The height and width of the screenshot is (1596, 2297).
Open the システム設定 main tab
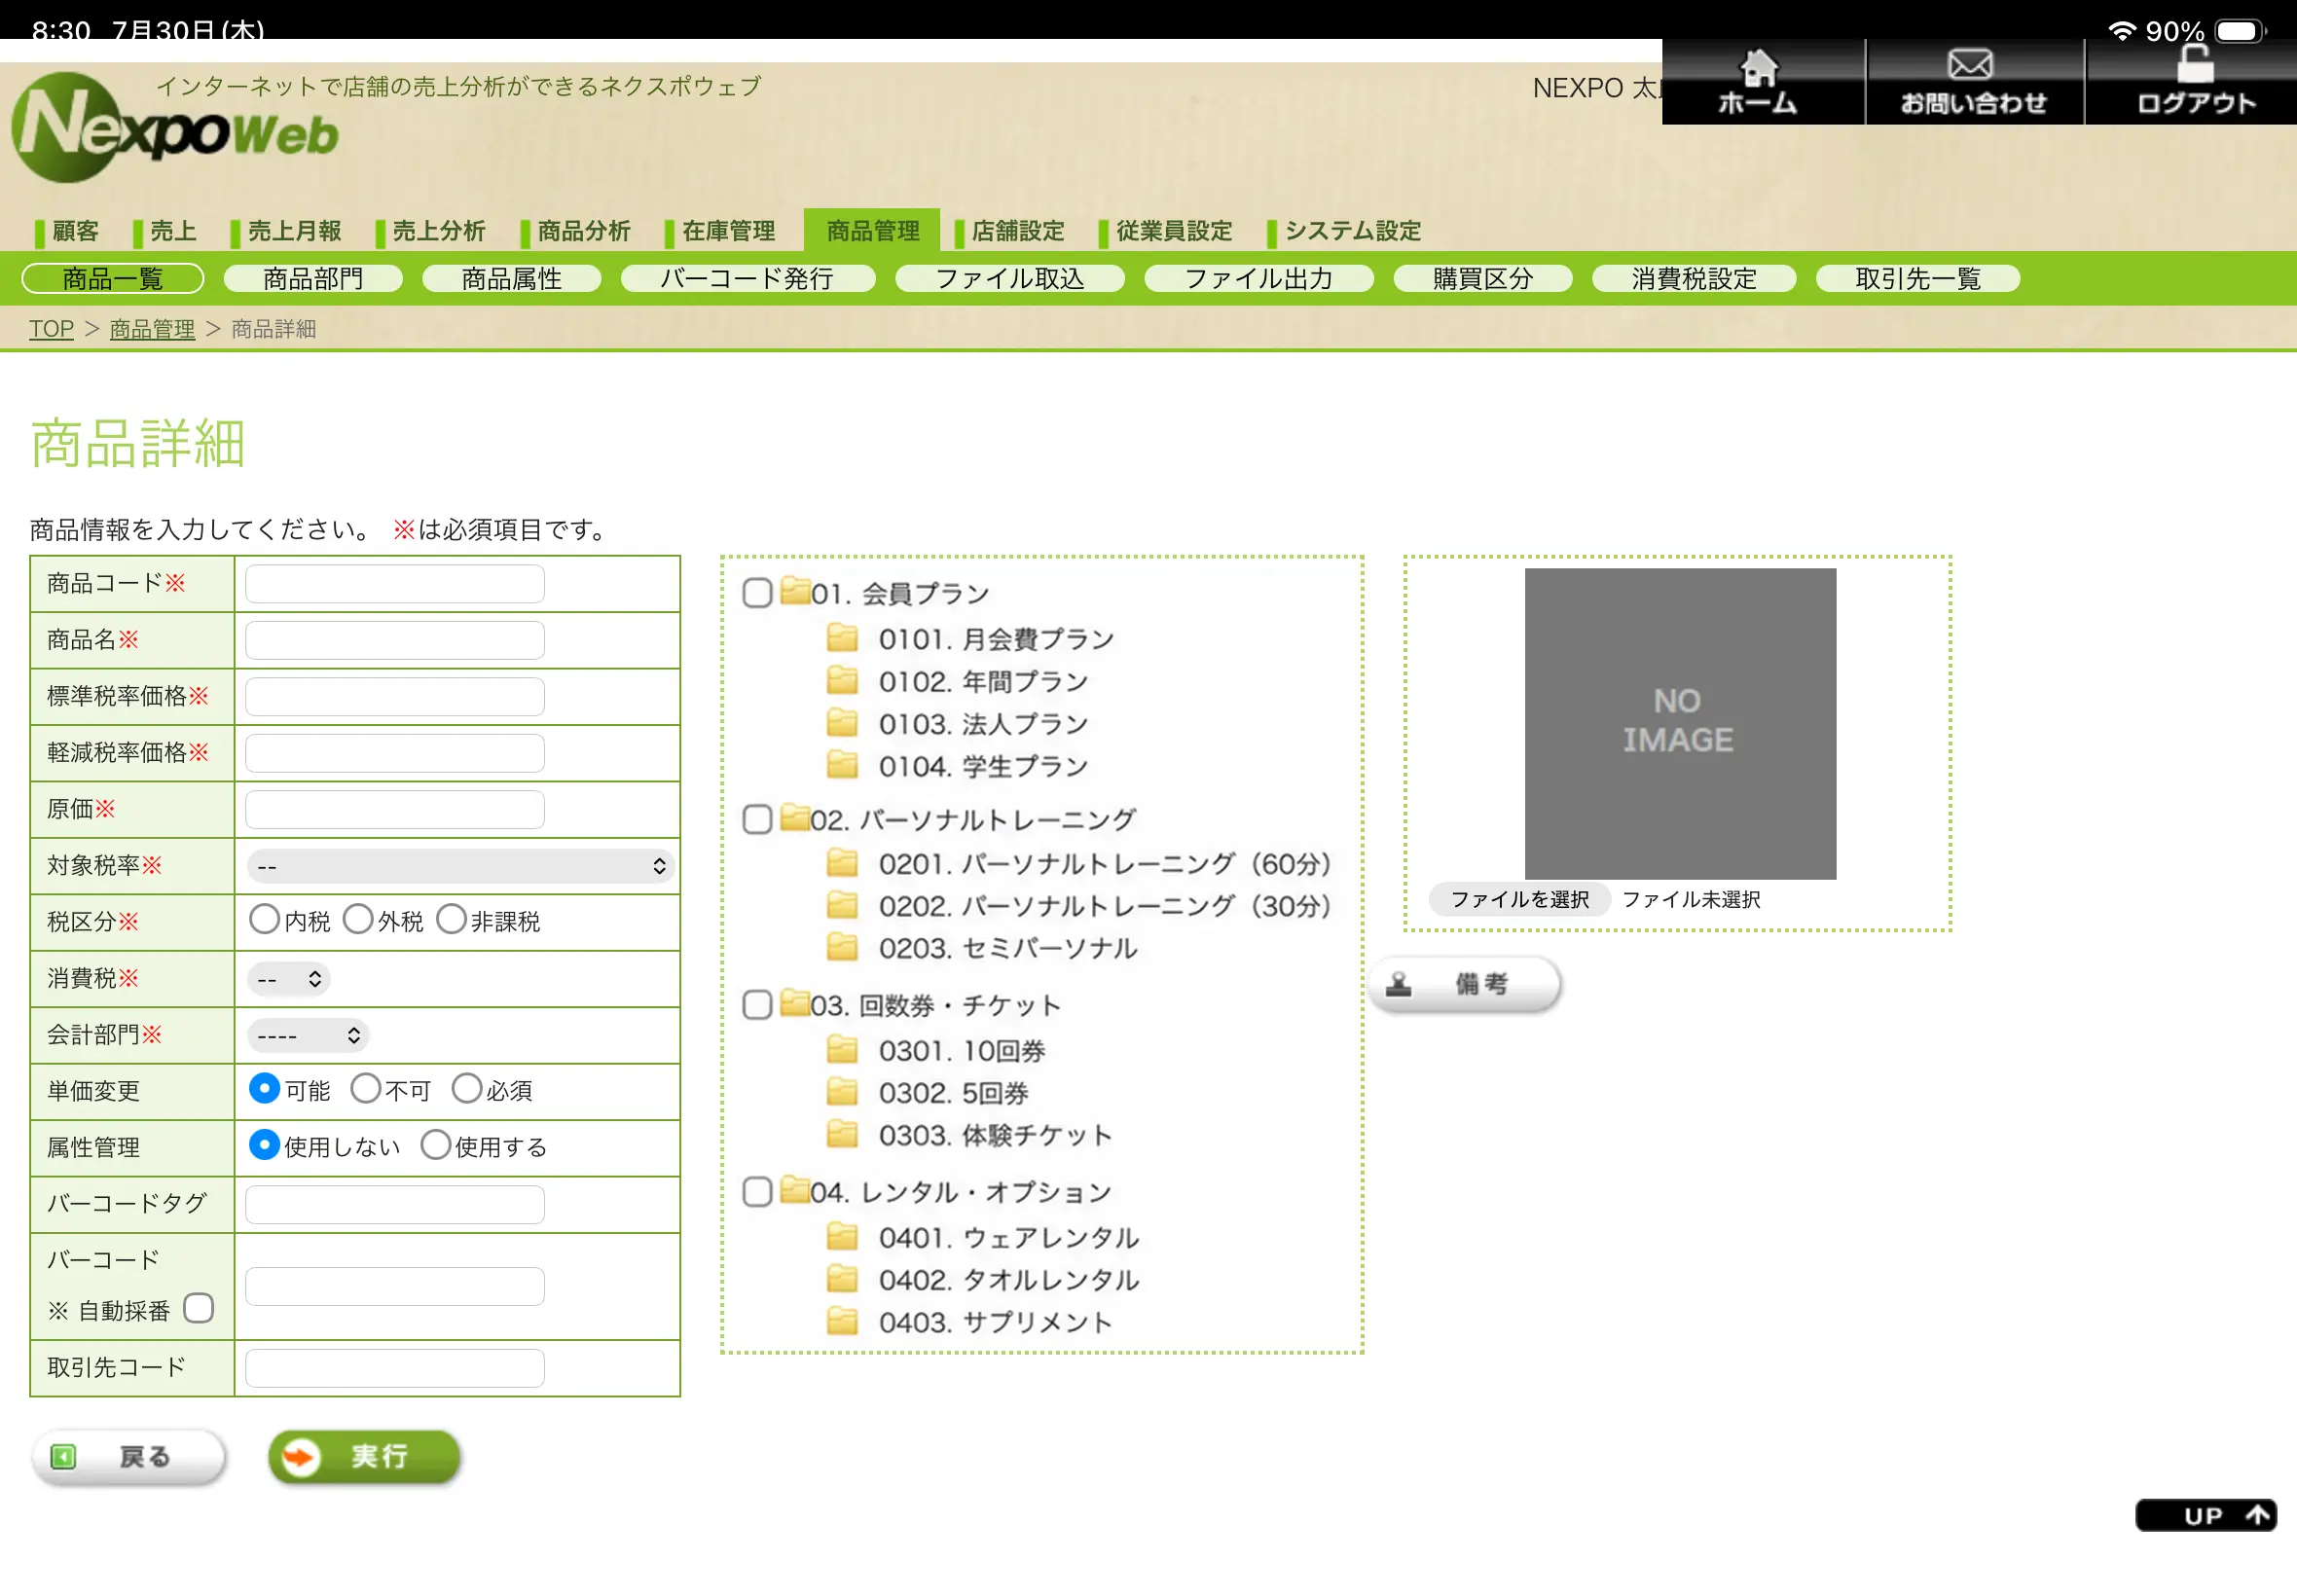1344,231
